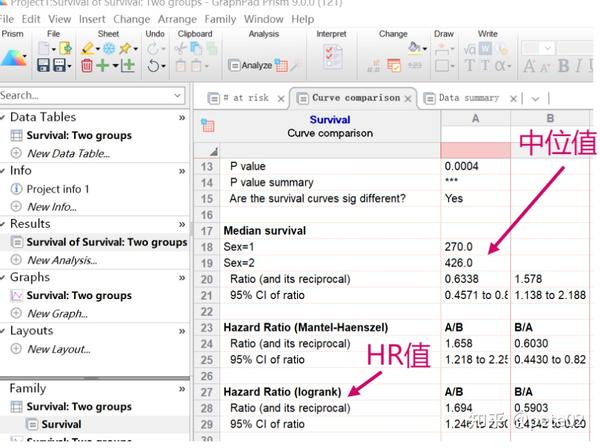Open analysis parameters via the grid icon
The image size is (600, 448).
click(x=281, y=65)
